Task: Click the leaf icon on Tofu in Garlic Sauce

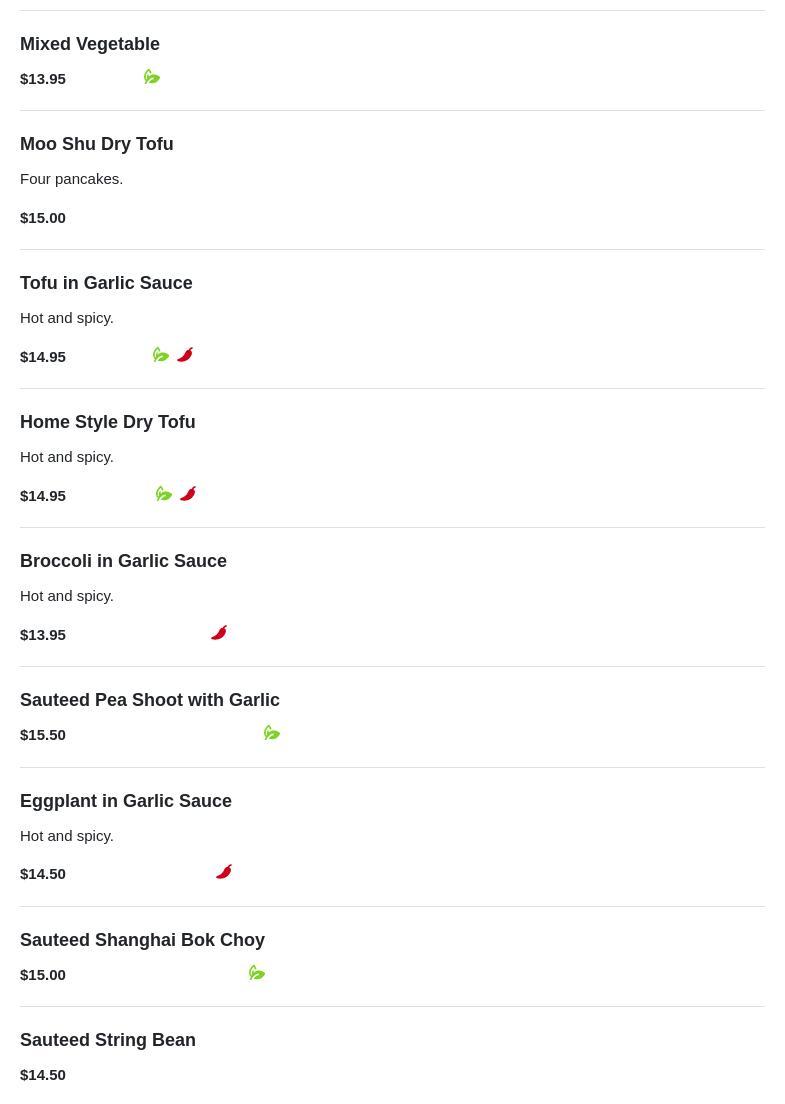Action: pyautogui.click(x=161, y=355)
